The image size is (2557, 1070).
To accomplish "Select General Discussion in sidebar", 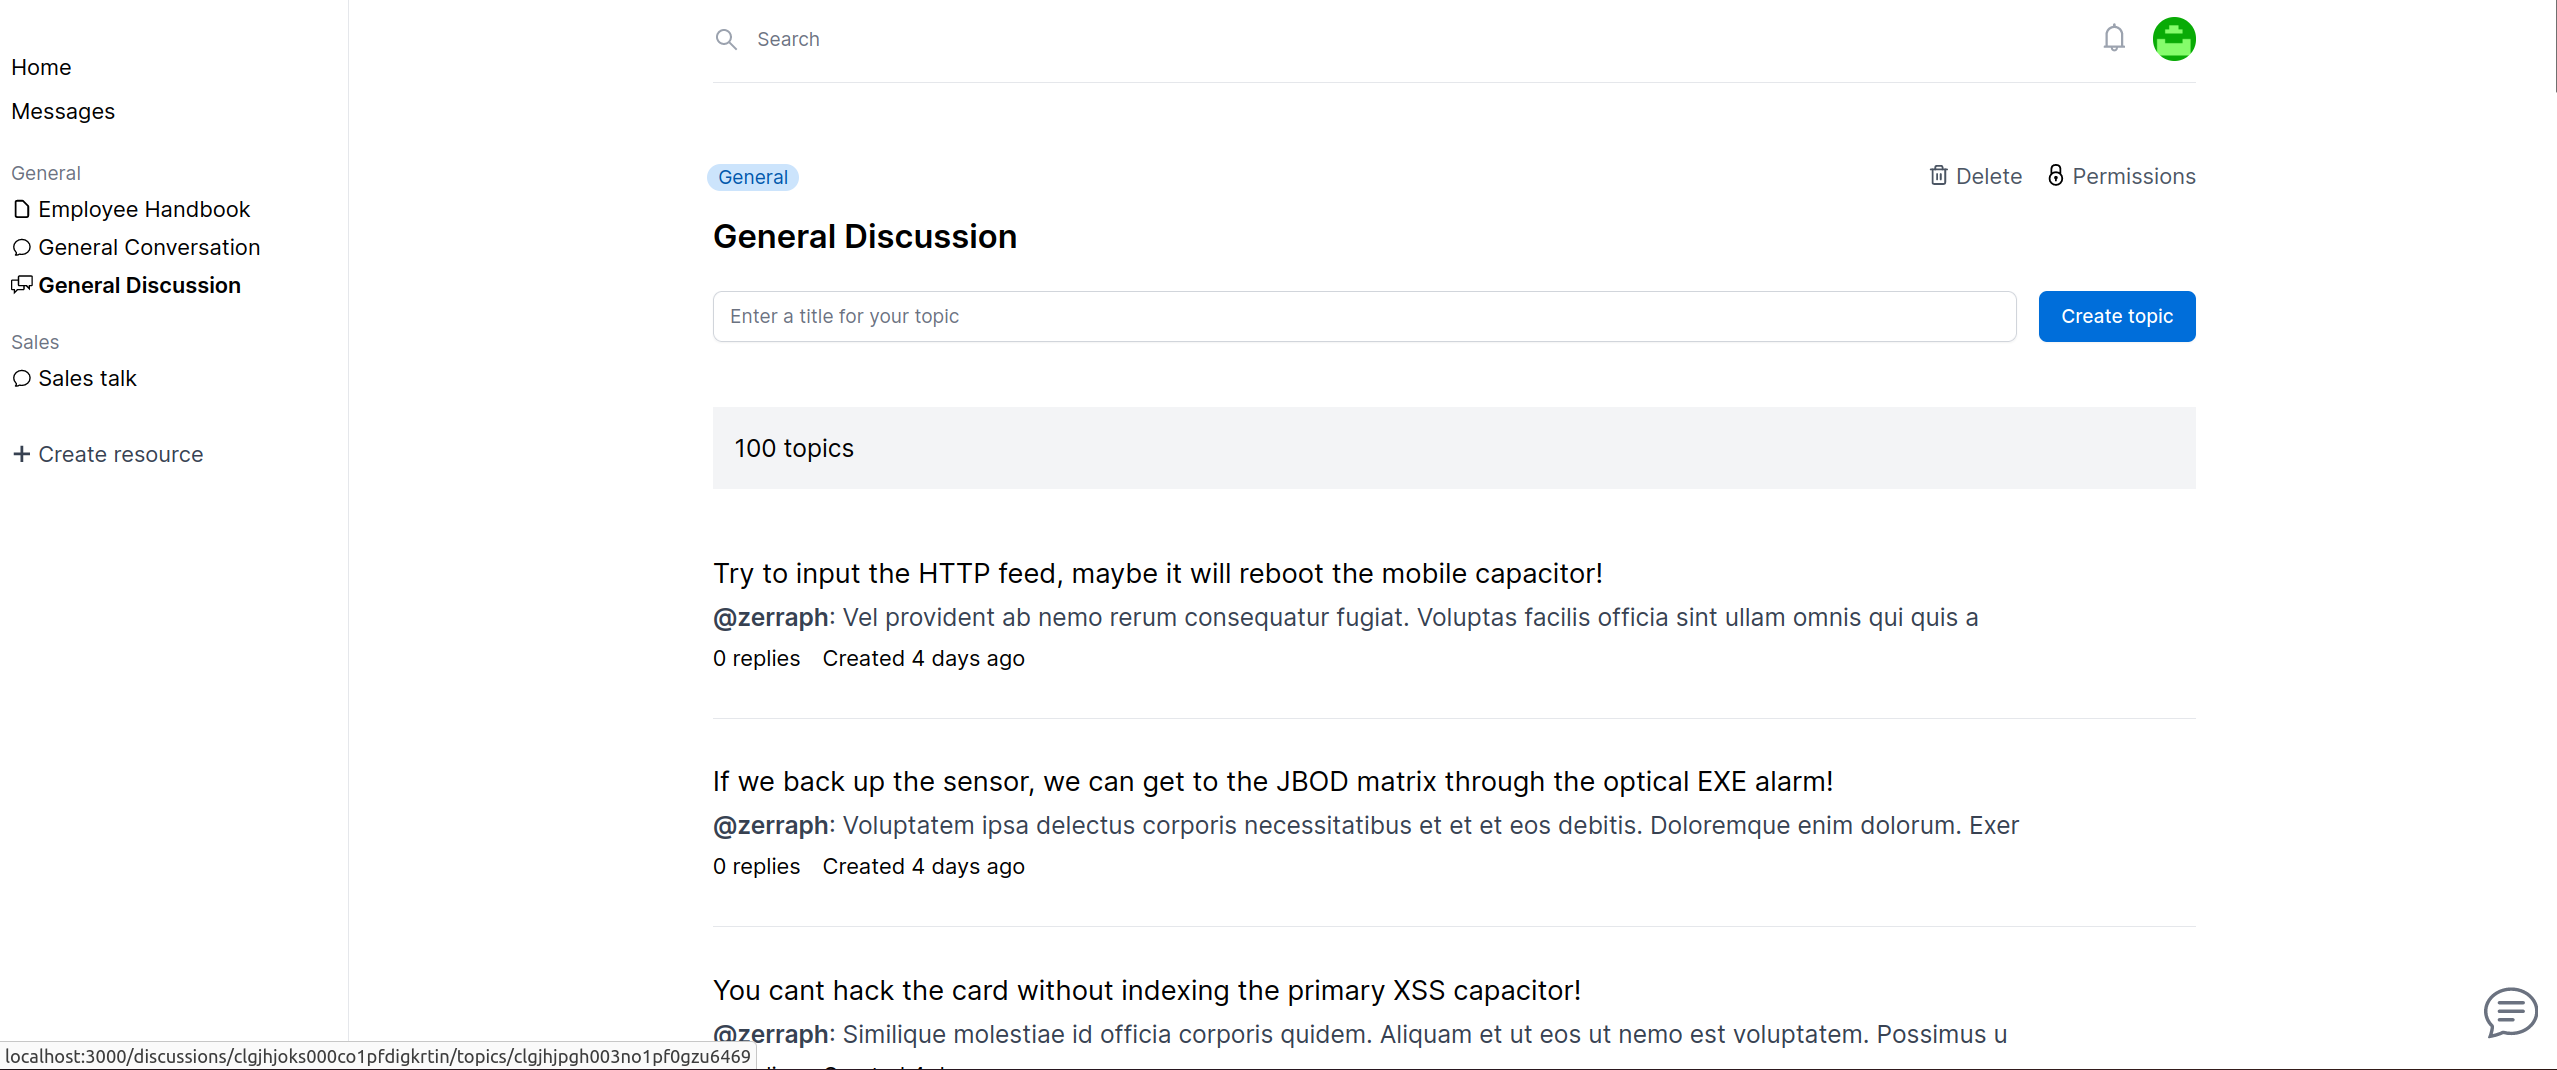I will [139, 285].
